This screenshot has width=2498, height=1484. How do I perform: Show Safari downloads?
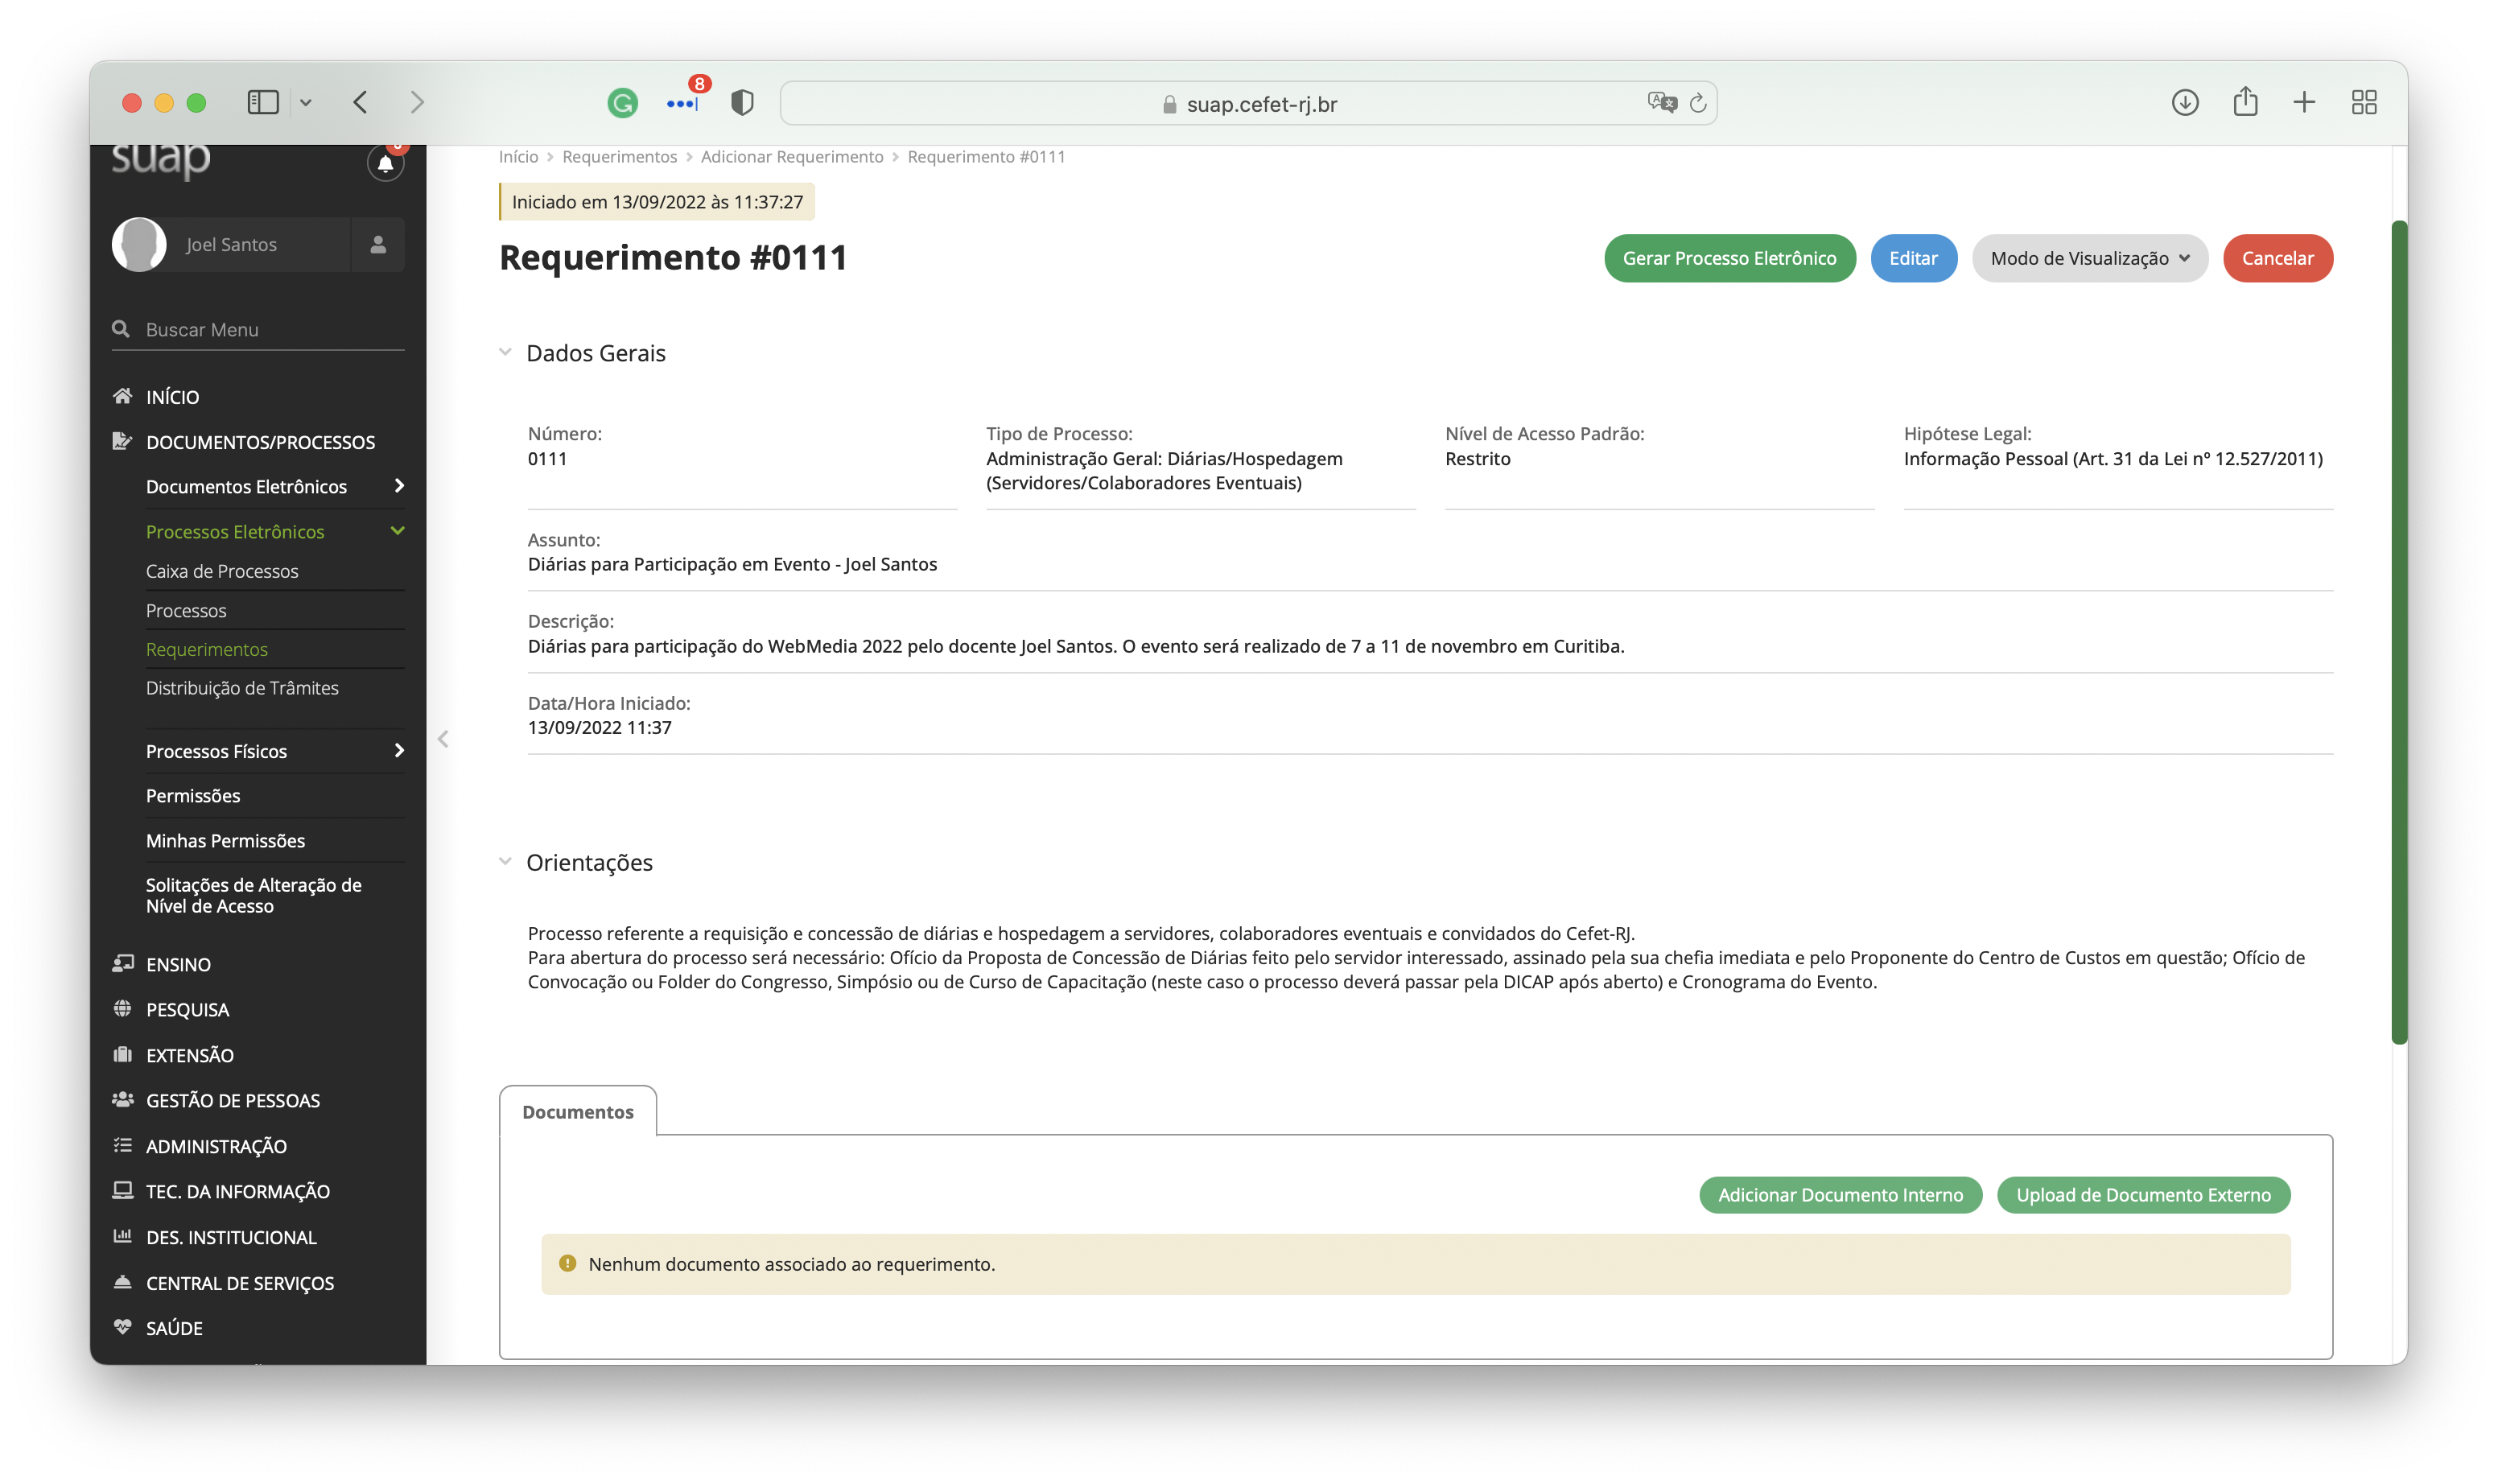click(x=2185, y=102)
